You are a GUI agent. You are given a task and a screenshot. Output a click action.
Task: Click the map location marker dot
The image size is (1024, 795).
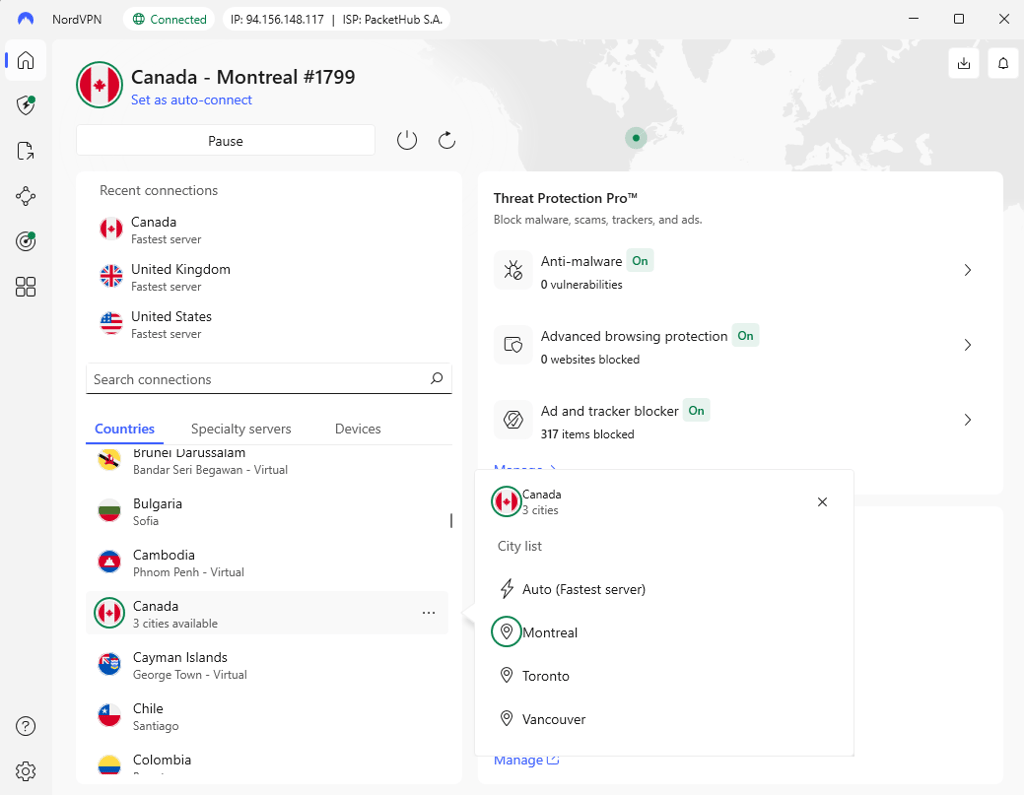[x=636, y=138]
